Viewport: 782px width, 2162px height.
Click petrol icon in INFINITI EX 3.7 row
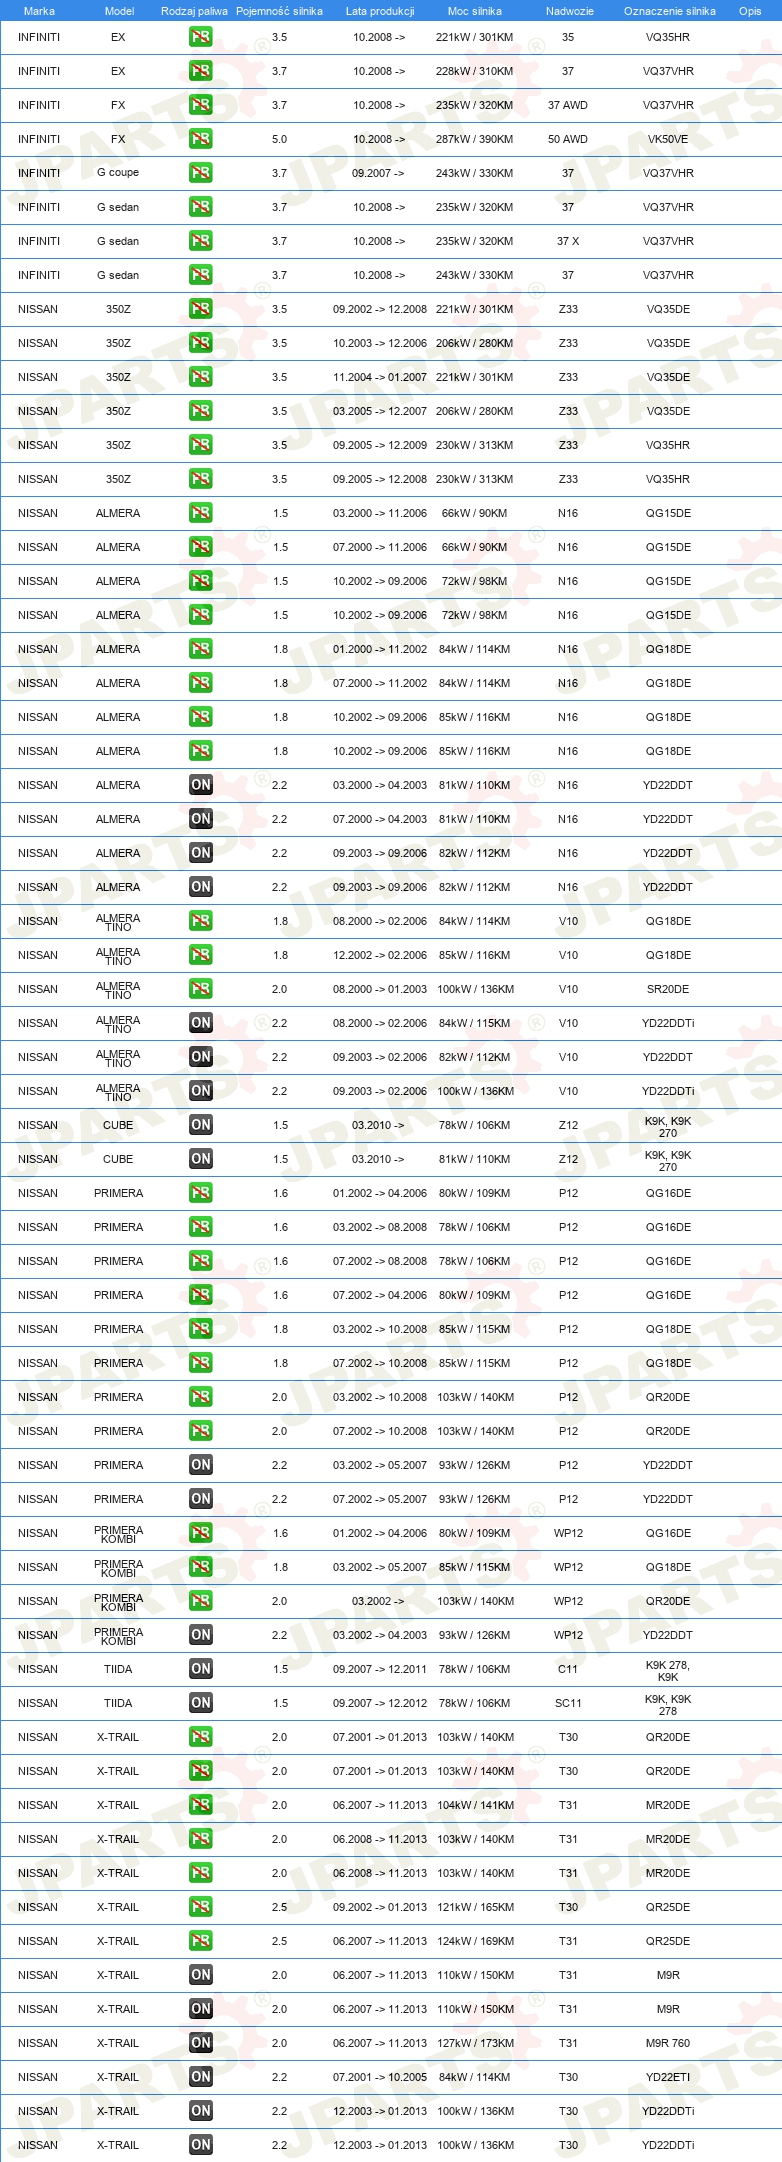pyautogui.click(x=201, y=71)
